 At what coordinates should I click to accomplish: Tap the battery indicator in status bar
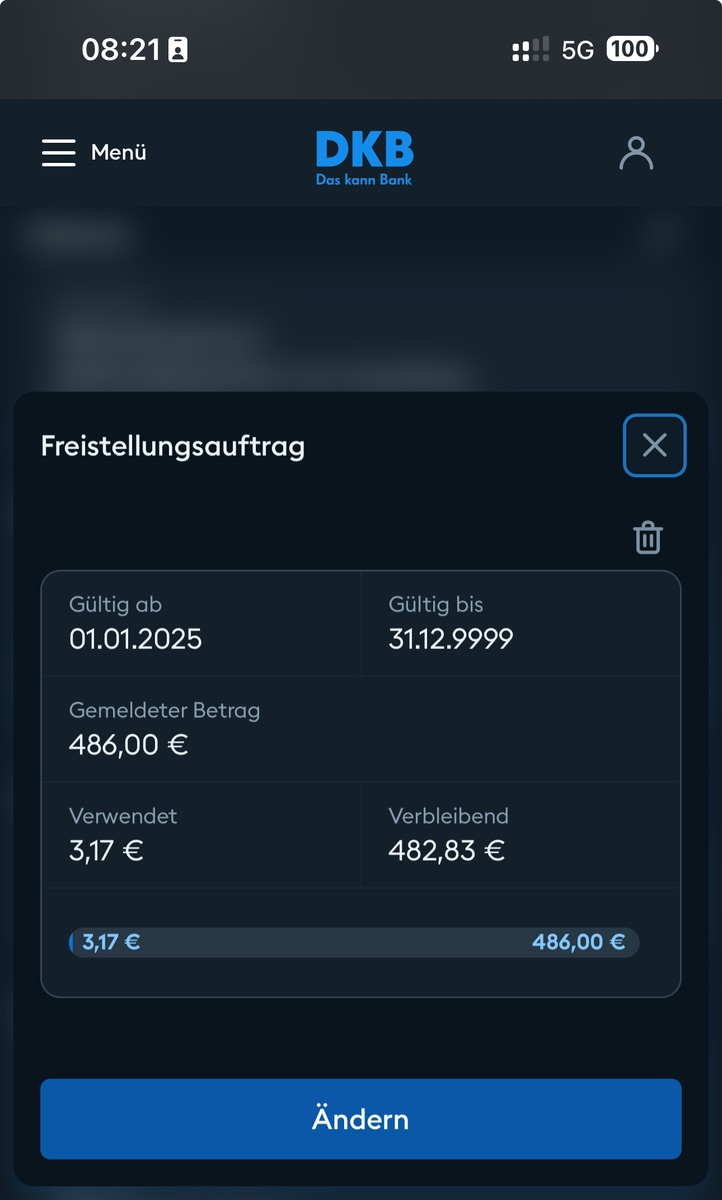pos(632,49)
